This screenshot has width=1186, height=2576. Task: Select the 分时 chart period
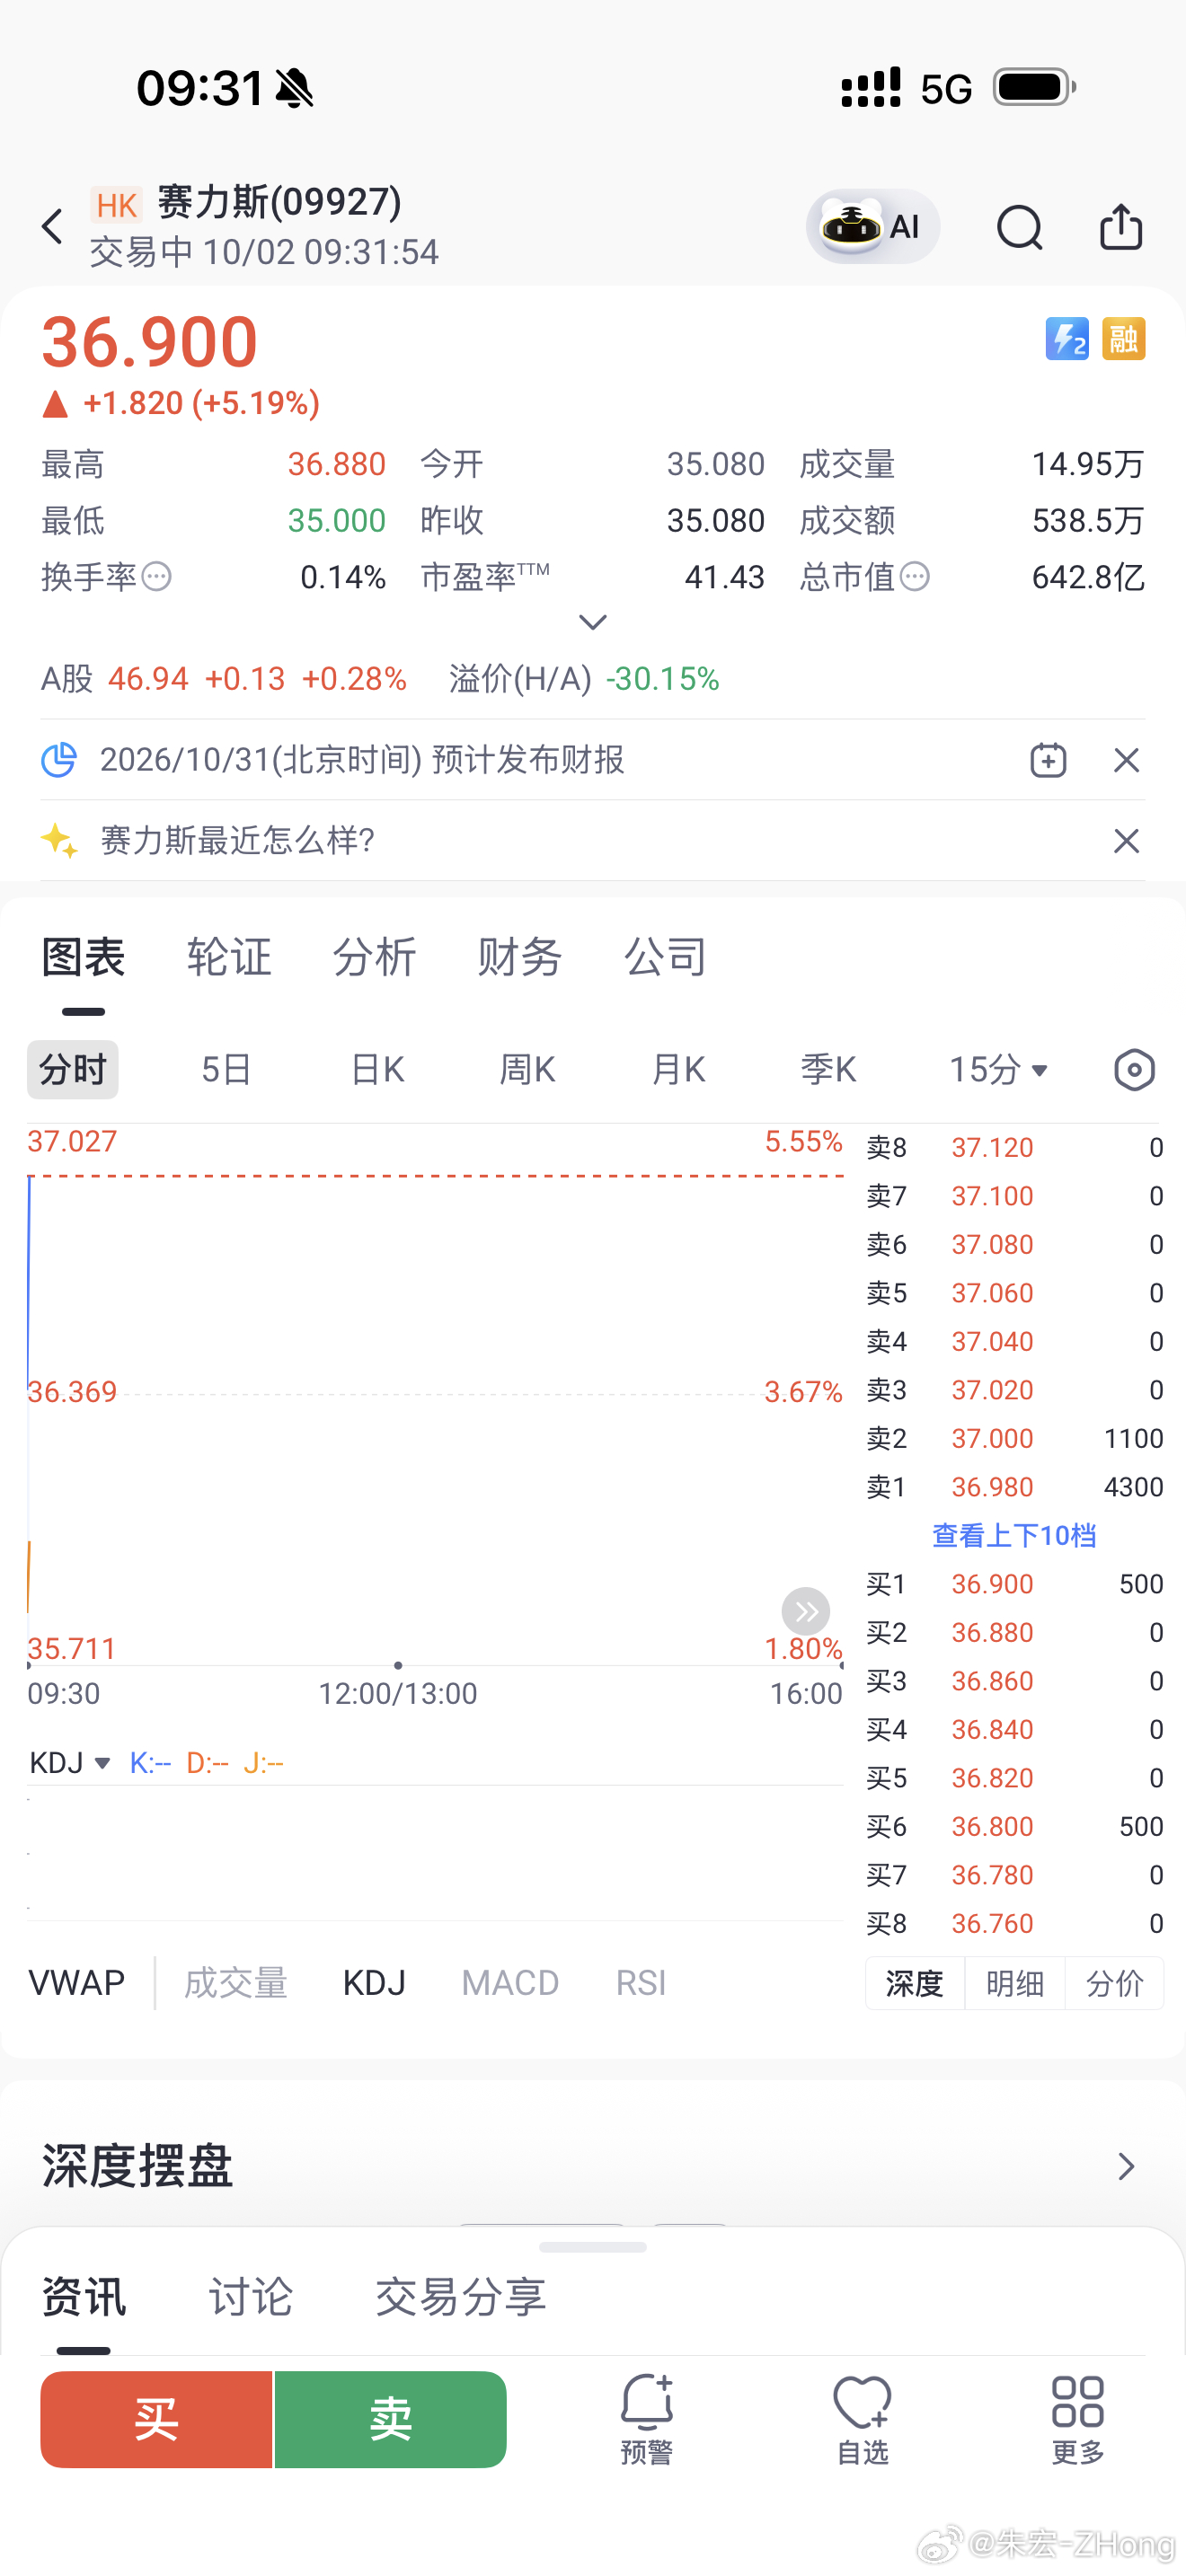coord(73,1070)
